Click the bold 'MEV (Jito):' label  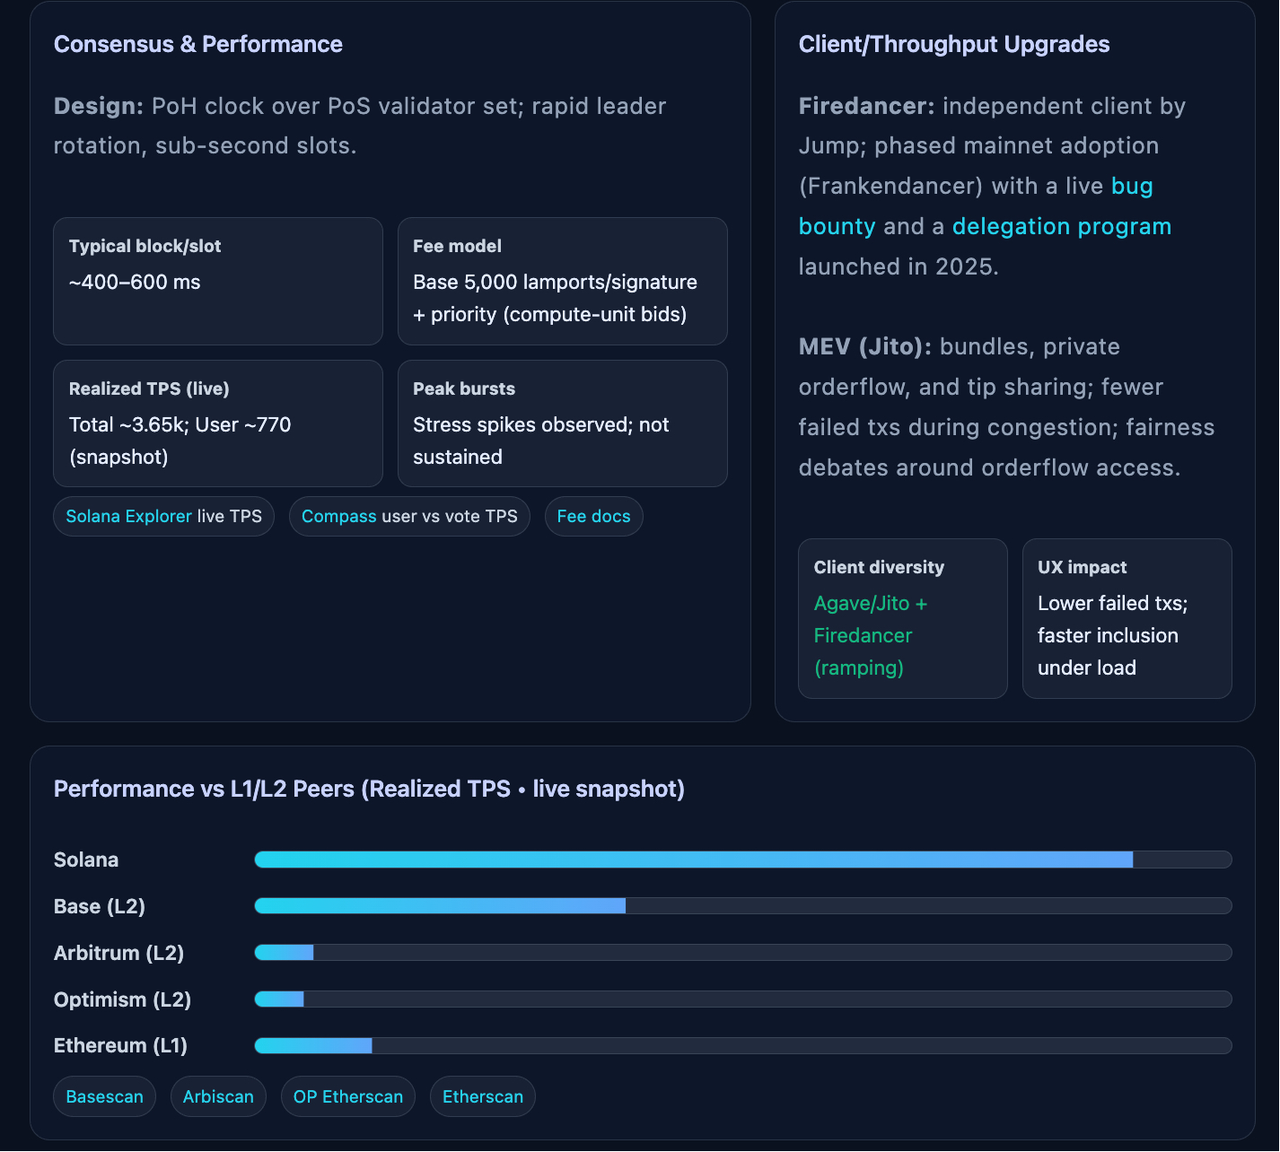[865, 347]
